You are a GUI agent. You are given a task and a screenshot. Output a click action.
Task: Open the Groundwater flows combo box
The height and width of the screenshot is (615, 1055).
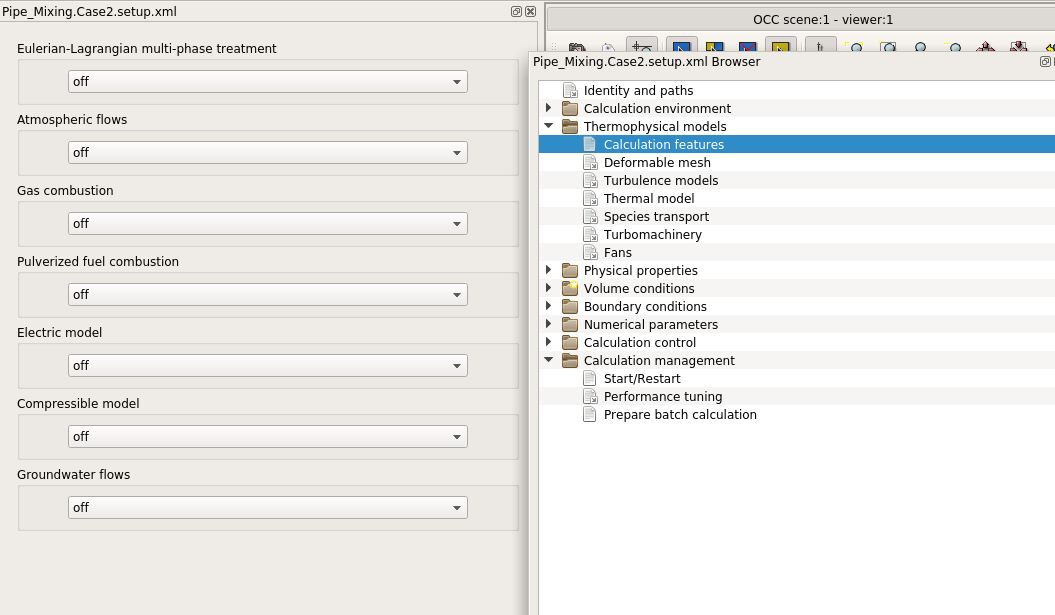[x=267, y=508]
